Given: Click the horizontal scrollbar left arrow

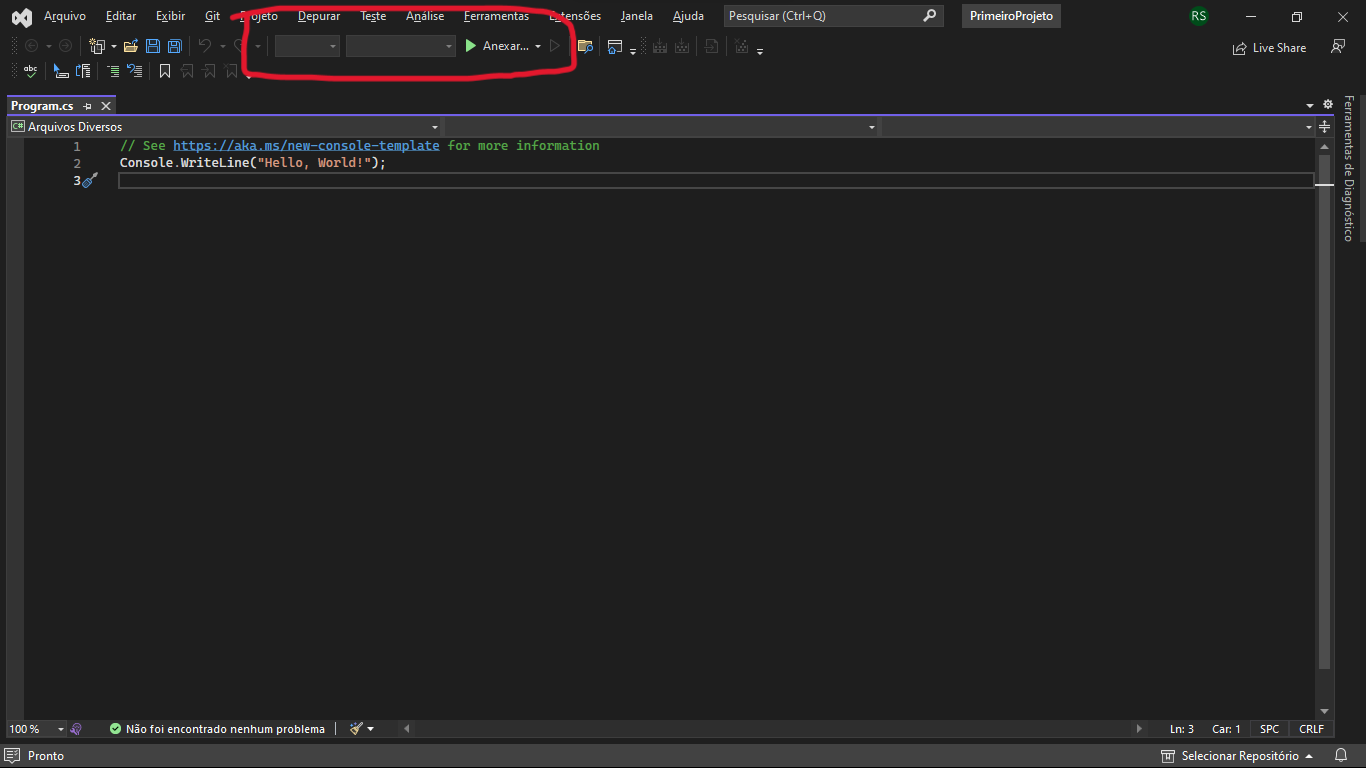Looking at the screenshot, I should coord(407,729).
